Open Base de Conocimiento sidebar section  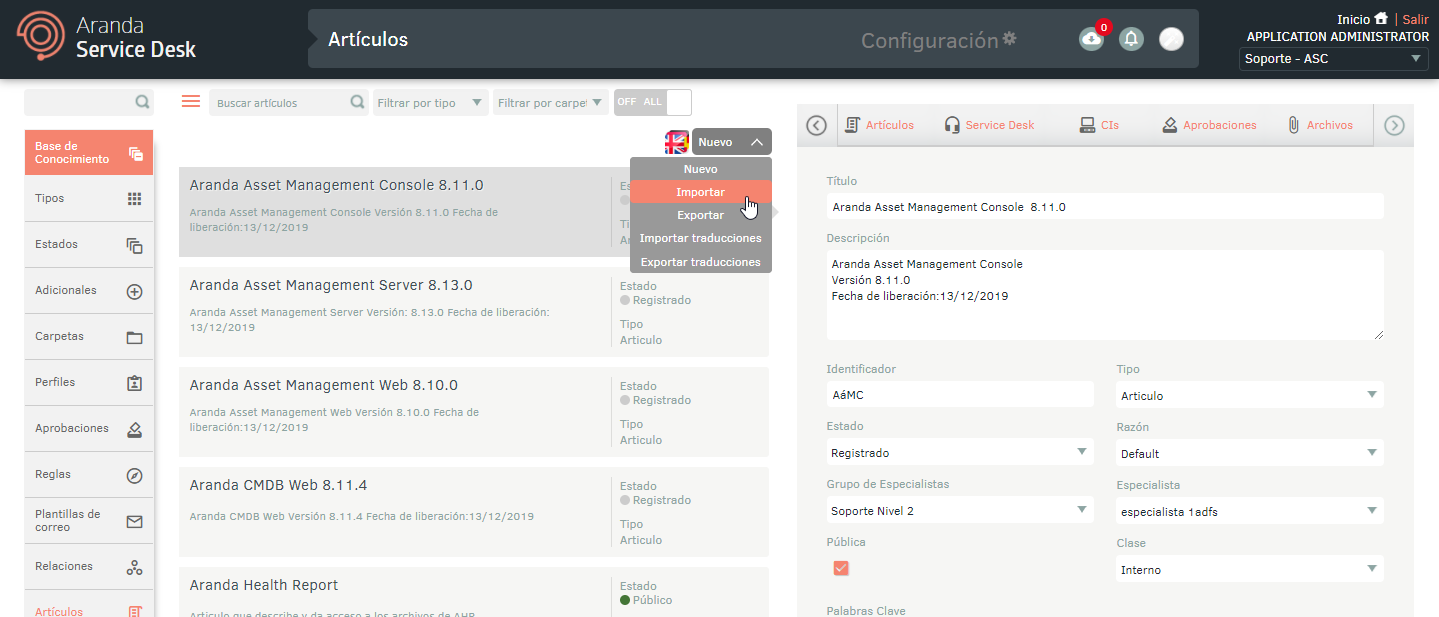89,153
